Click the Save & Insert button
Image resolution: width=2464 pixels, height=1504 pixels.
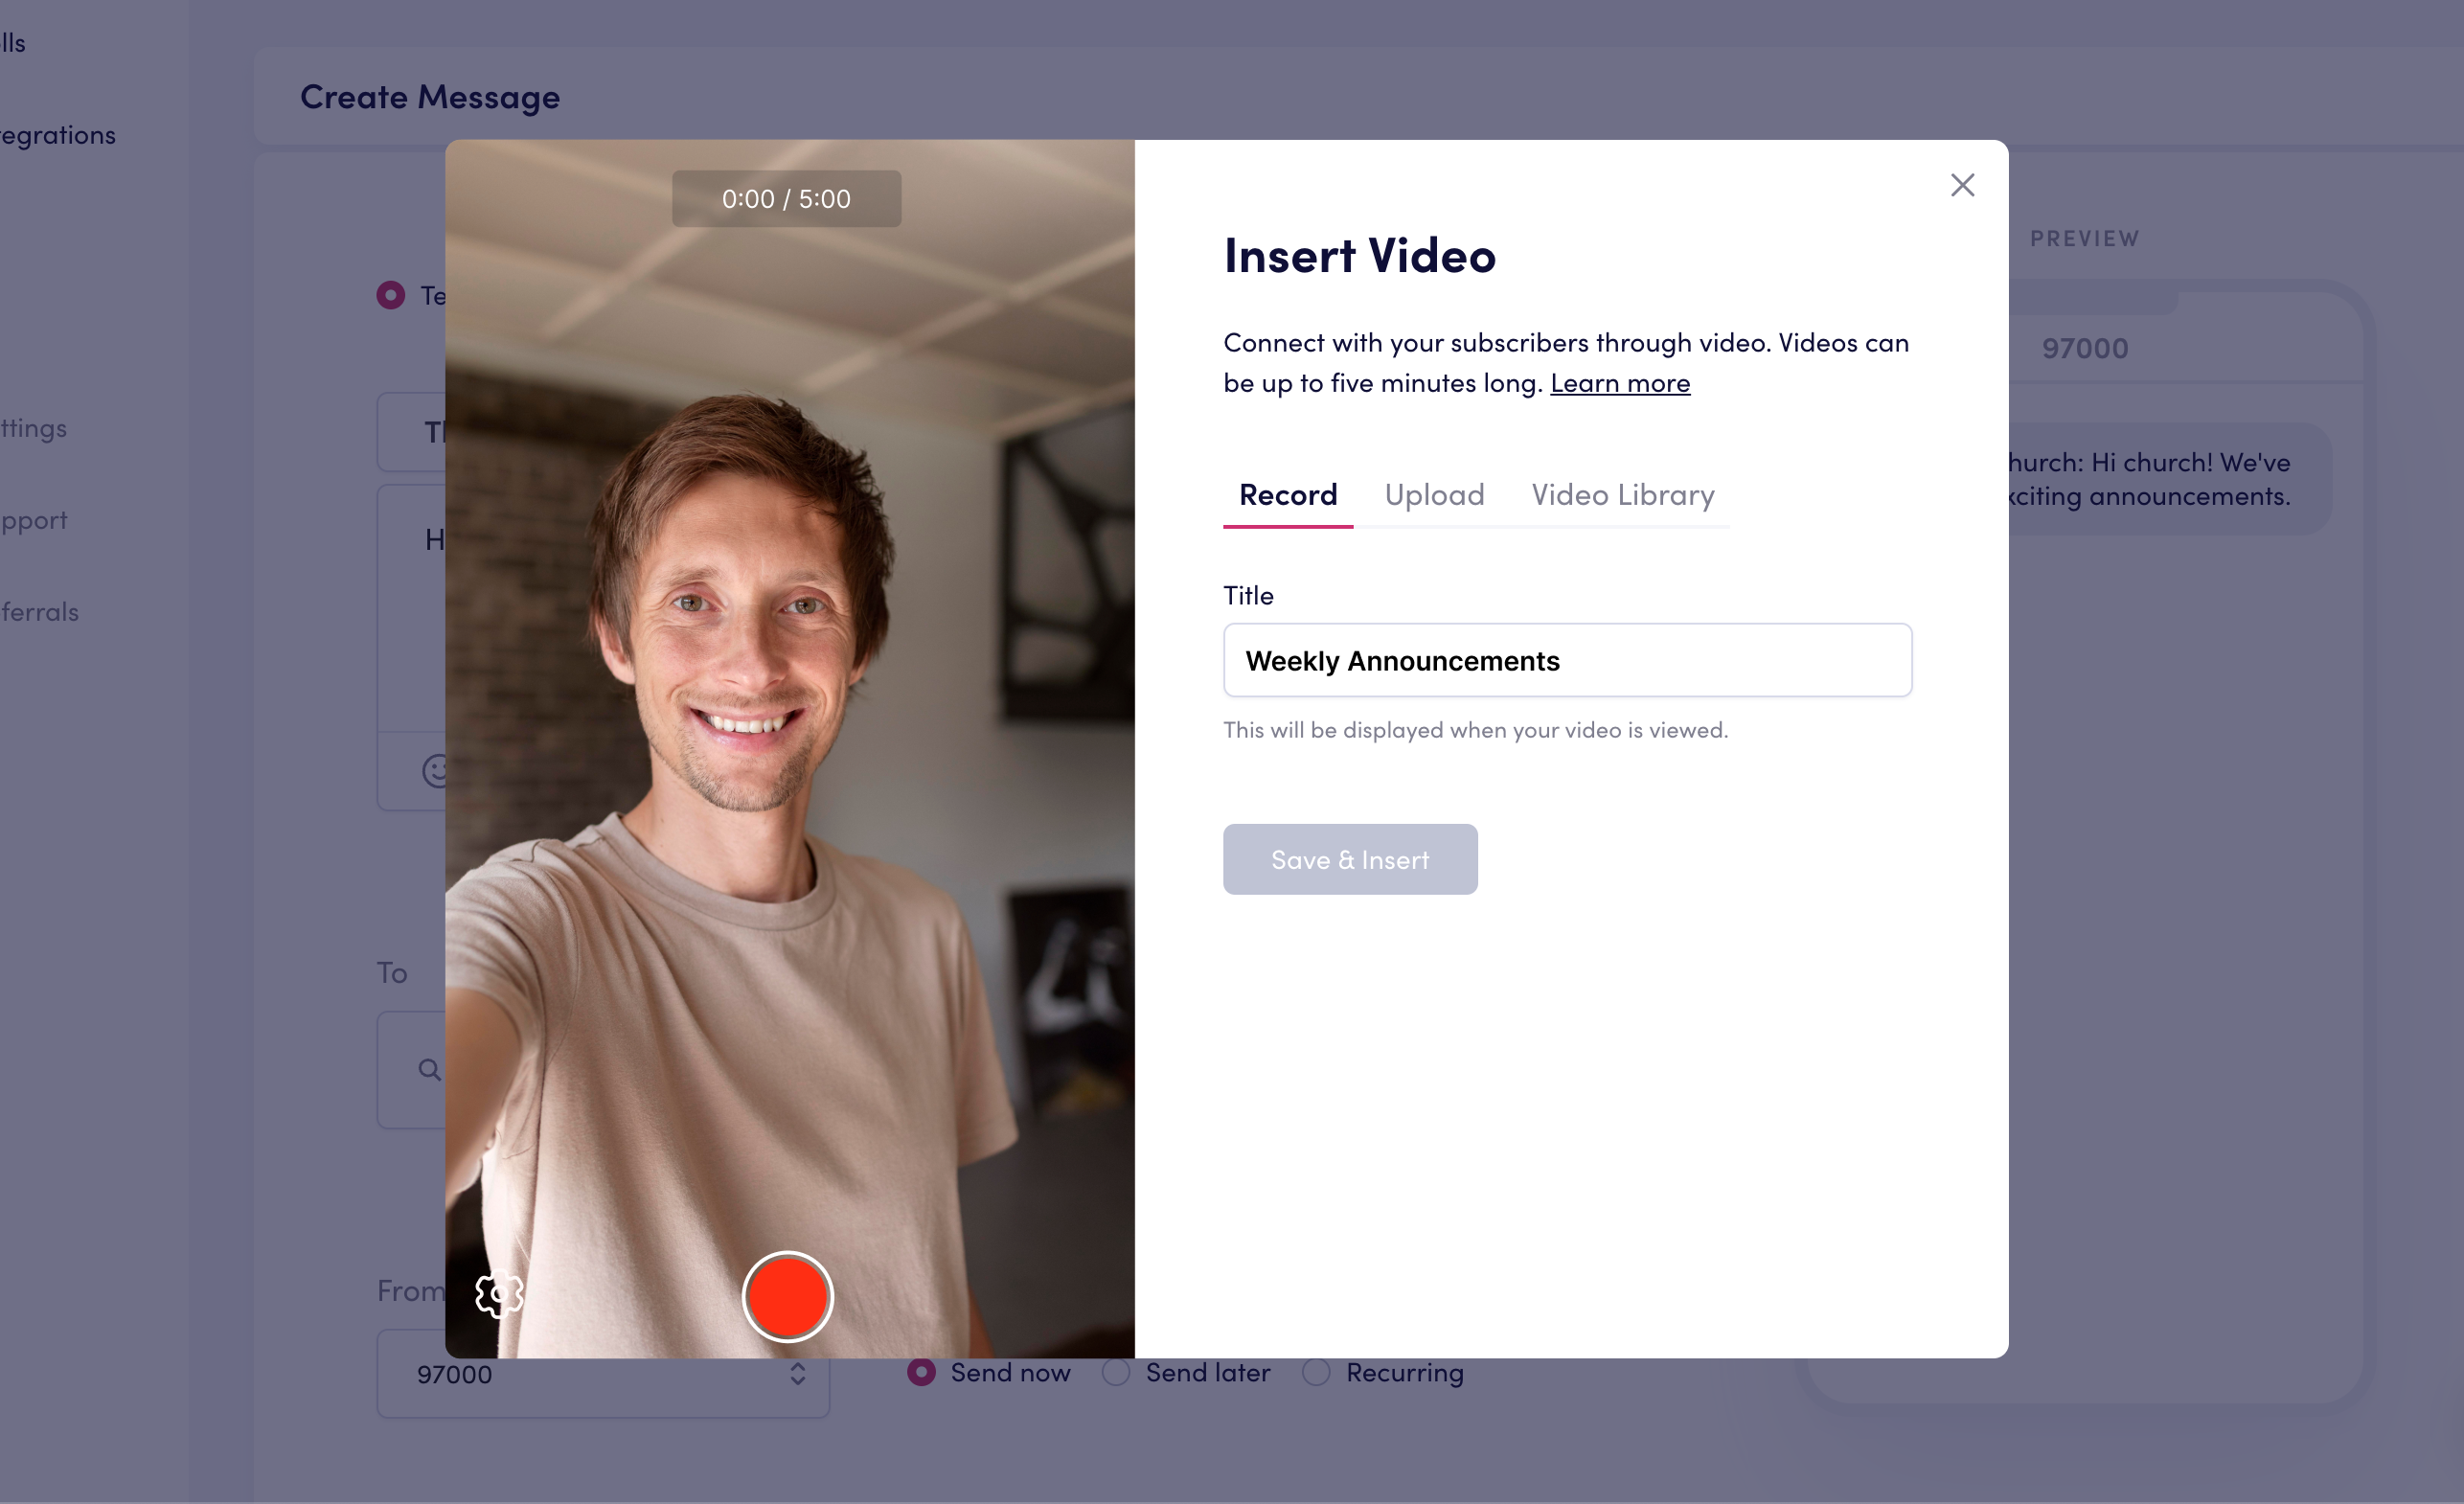click(1349, 859)
